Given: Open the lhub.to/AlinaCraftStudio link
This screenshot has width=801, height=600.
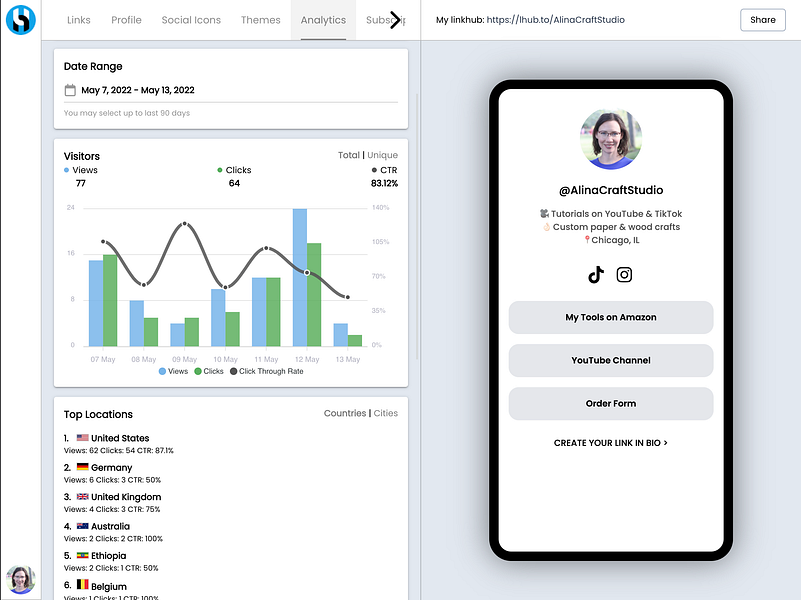Looking at the screenshot, I should click(x=555, y=20).
